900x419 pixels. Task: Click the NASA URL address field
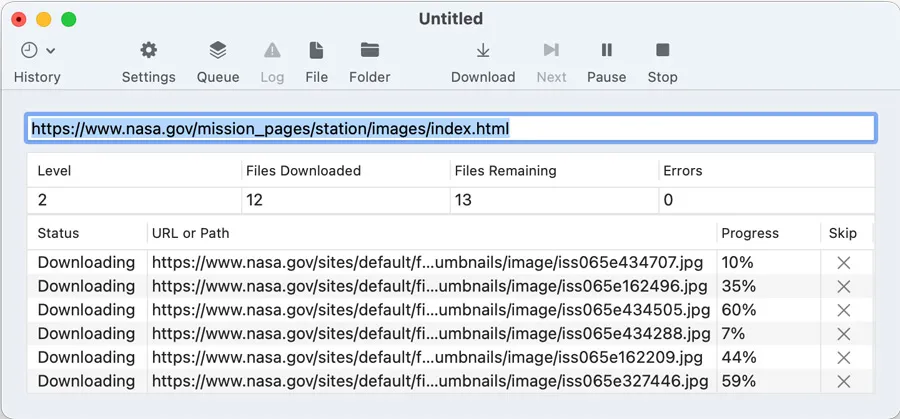tap(450, 128)
